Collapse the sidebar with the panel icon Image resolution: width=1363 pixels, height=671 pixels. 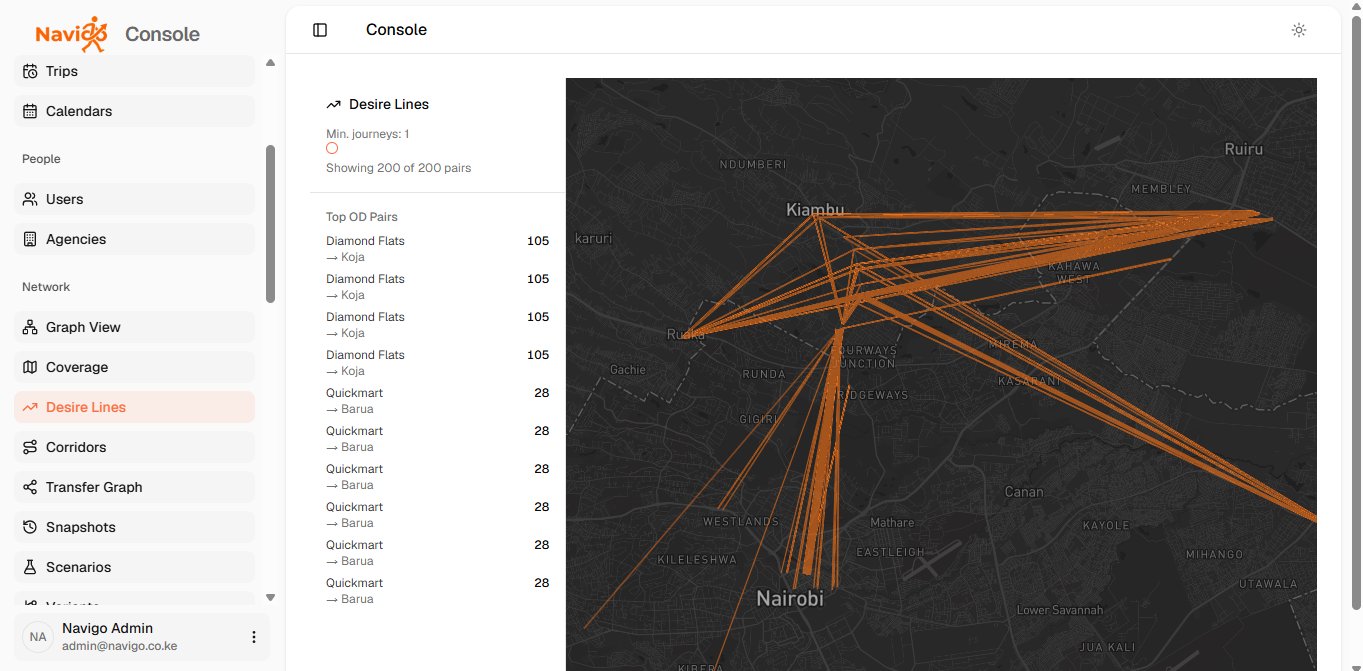320,30
